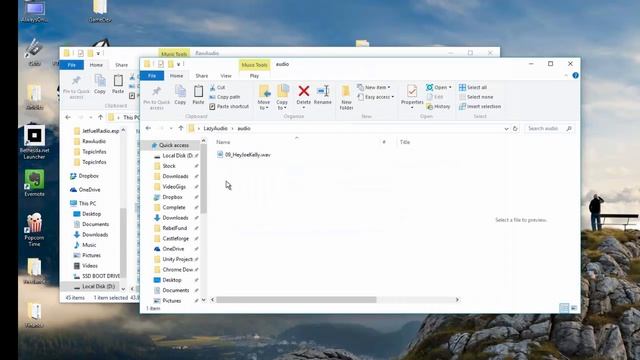Screen dimensions: 640x360
Task: Open address bar history dropdown
Action: click(x=506, y=128)
